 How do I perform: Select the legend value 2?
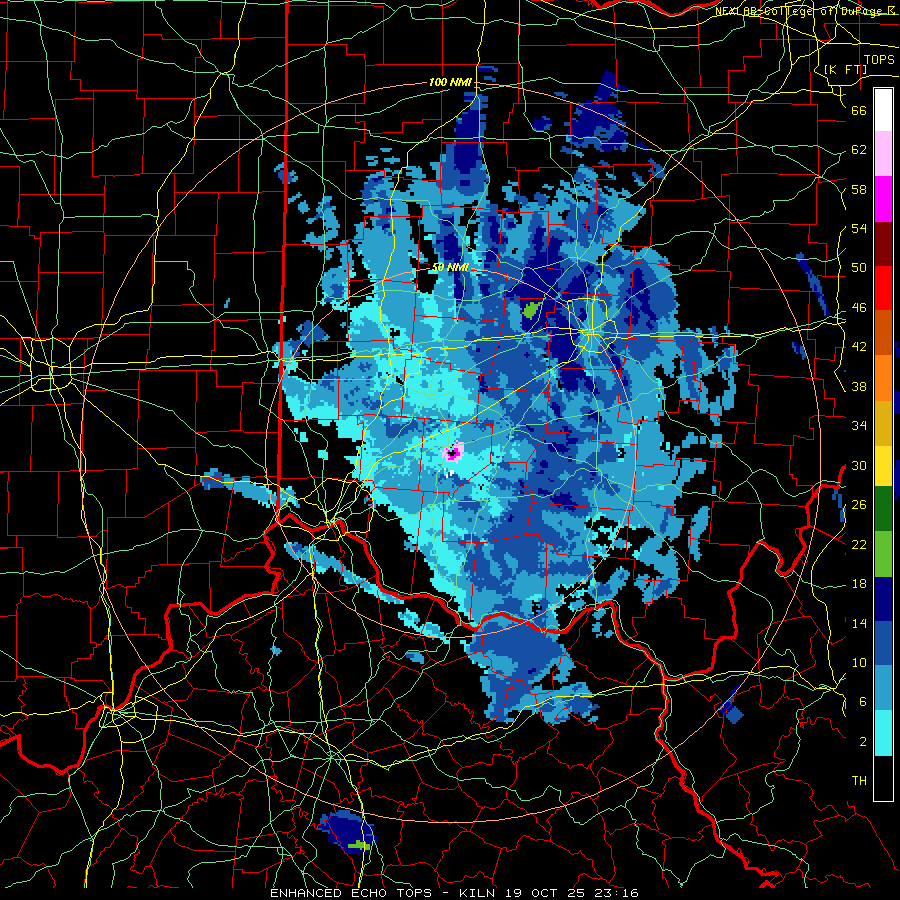863,742
